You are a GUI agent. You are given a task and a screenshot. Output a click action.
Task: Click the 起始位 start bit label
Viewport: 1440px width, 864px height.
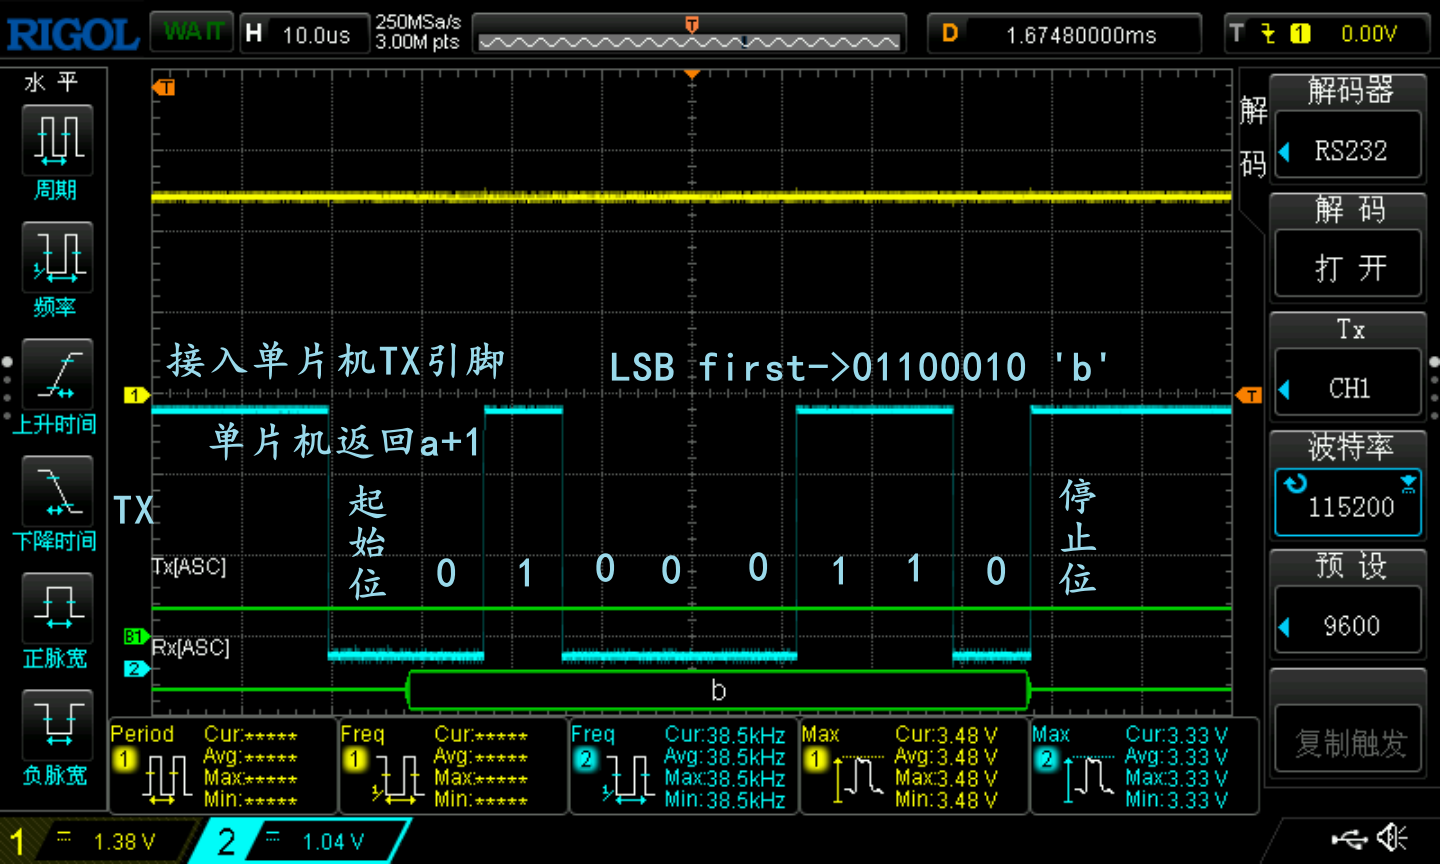pos(368,542)
